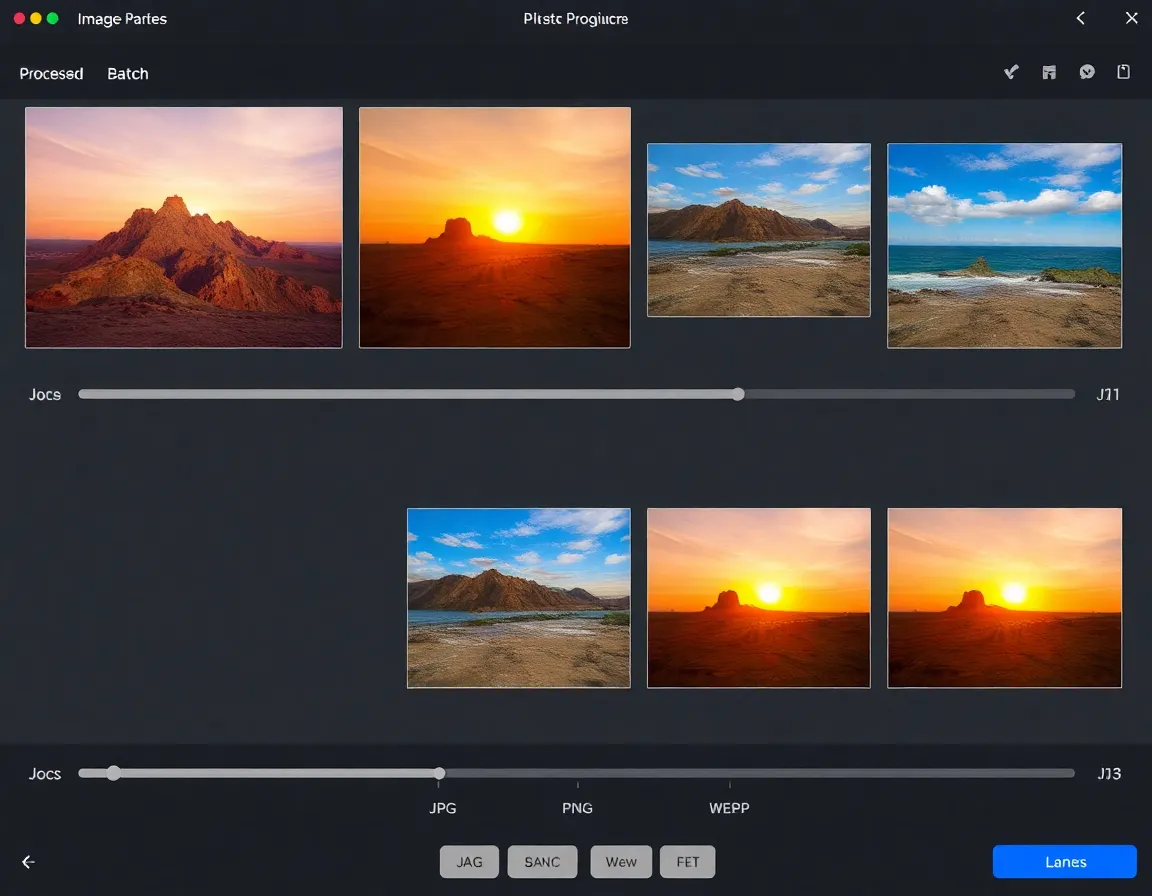This screenshot has height=896, width=1152.
Task: Select the PNG format marker
Action: tap(577, 808)
